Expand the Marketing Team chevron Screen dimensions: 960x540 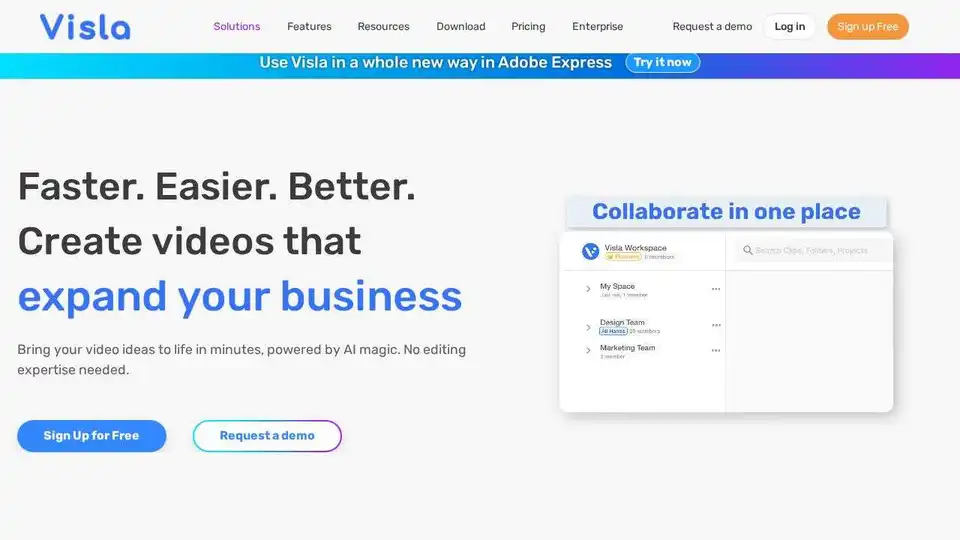coord(588,351)
